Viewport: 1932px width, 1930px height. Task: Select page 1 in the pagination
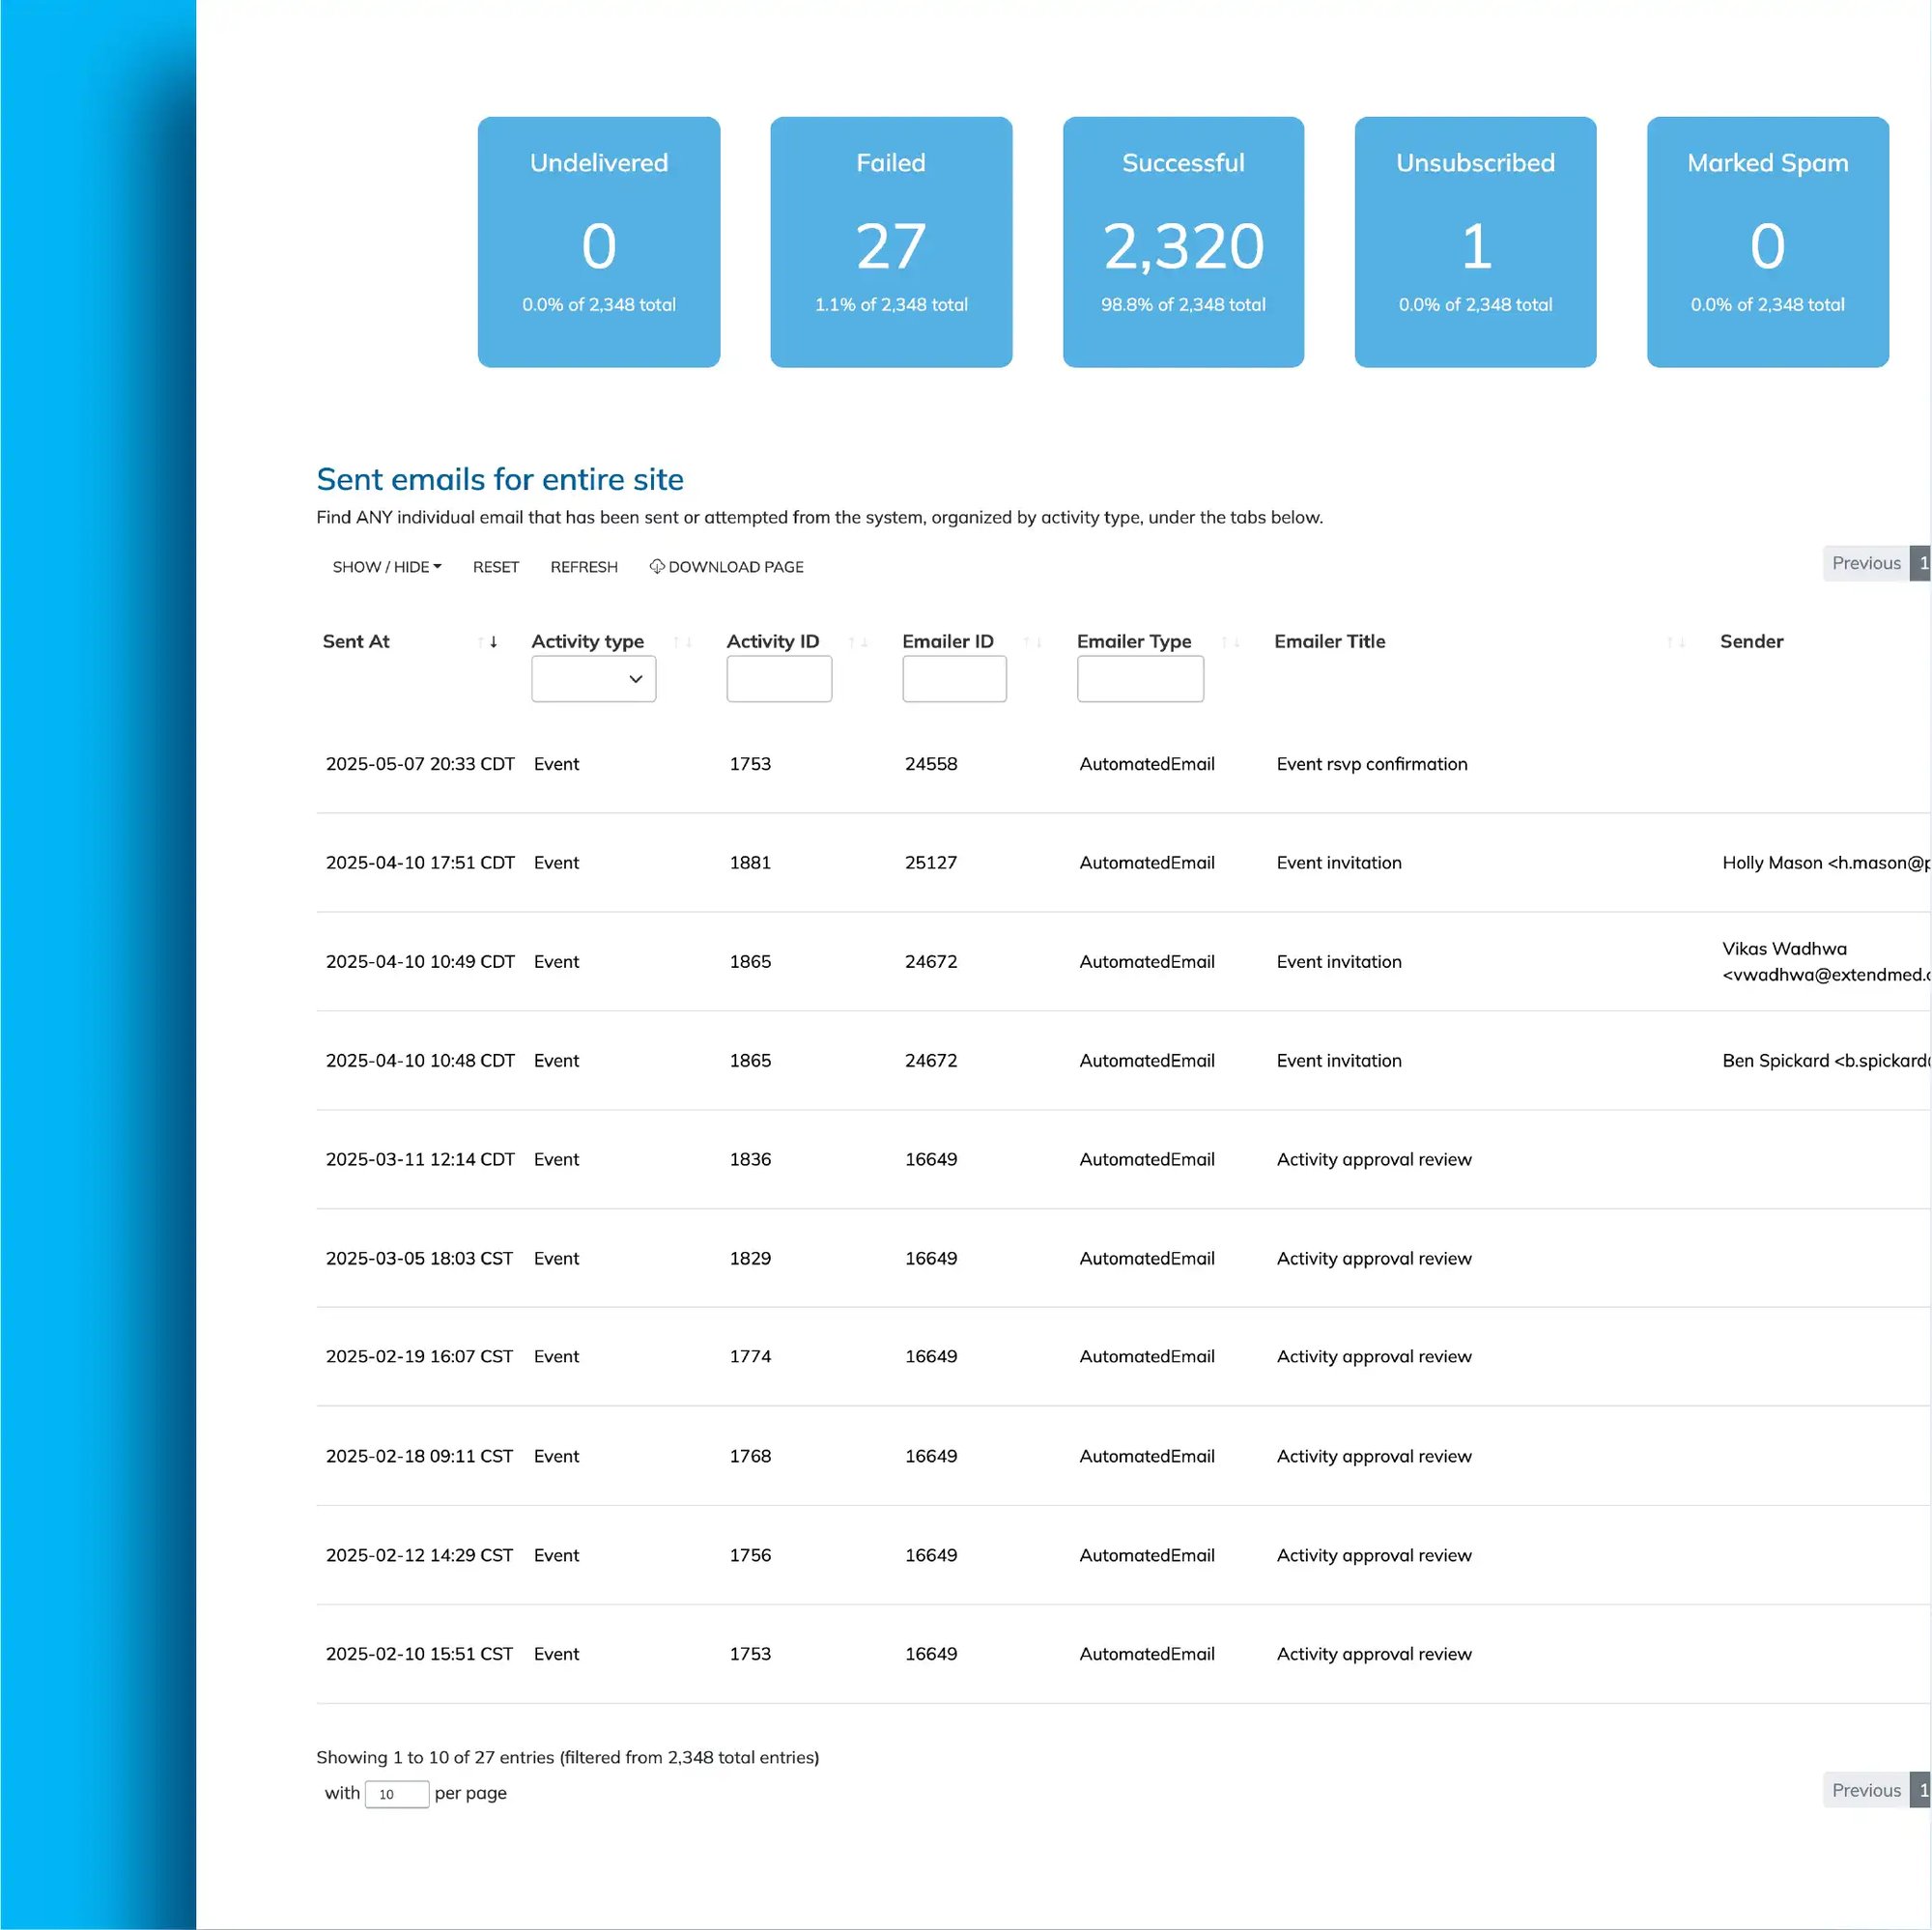click(1923, 562)
